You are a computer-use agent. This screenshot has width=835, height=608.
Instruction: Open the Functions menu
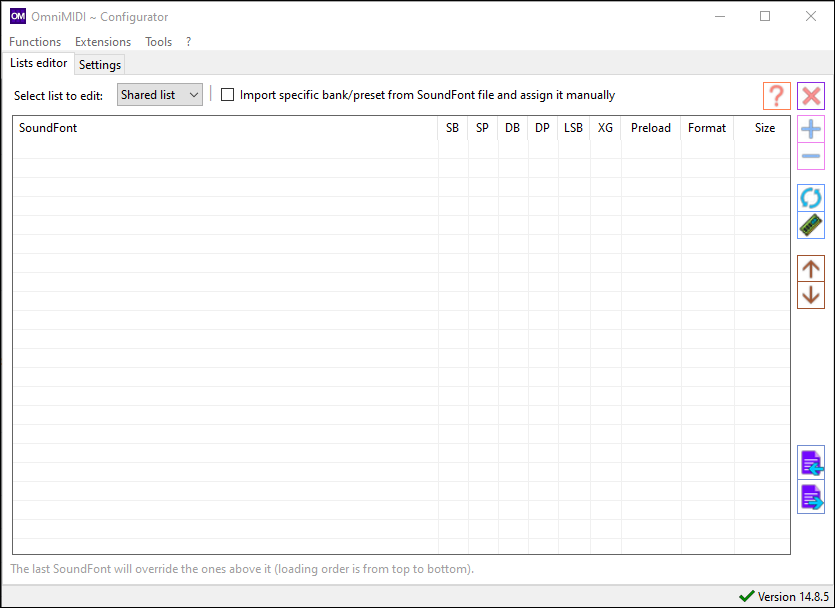coord(35,42)
